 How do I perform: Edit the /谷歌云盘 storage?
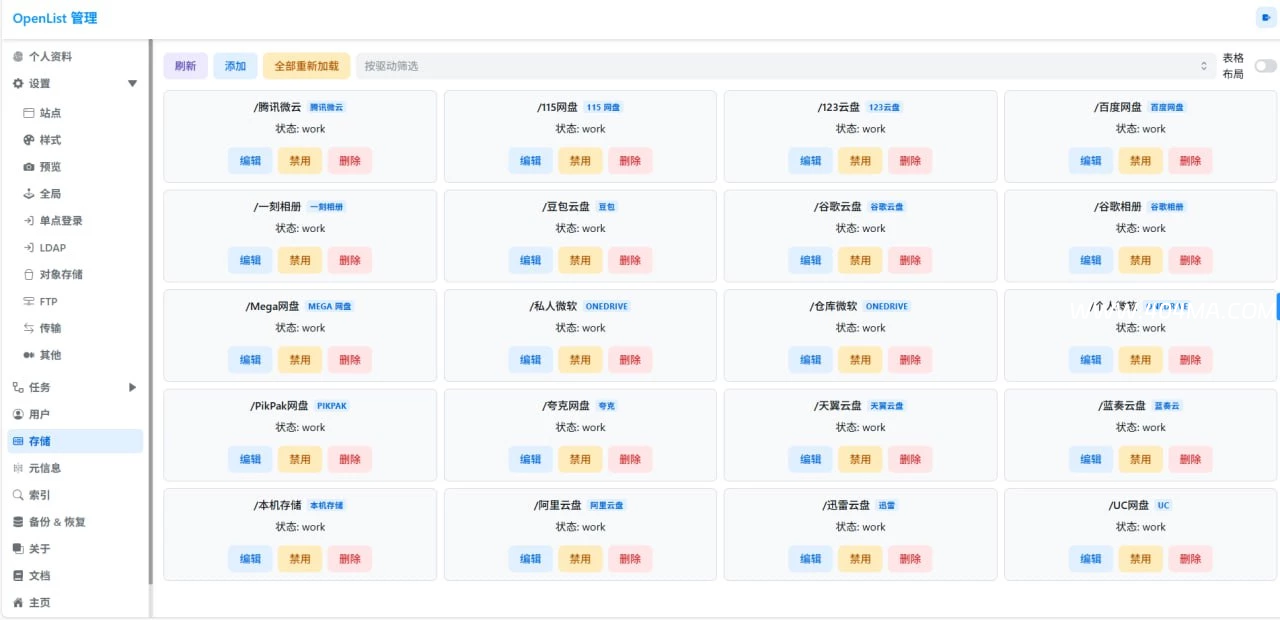point(810,260)
